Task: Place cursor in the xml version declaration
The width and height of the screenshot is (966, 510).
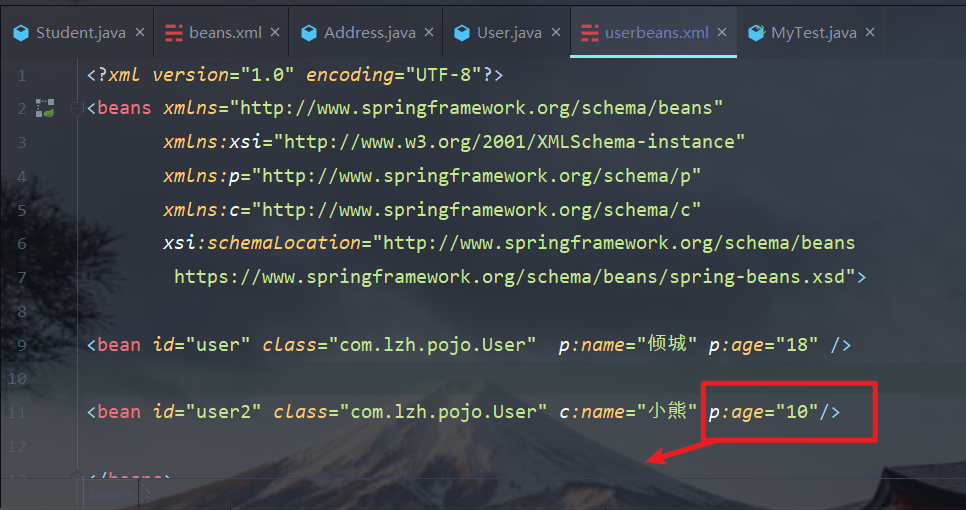Action: (295, 75)
